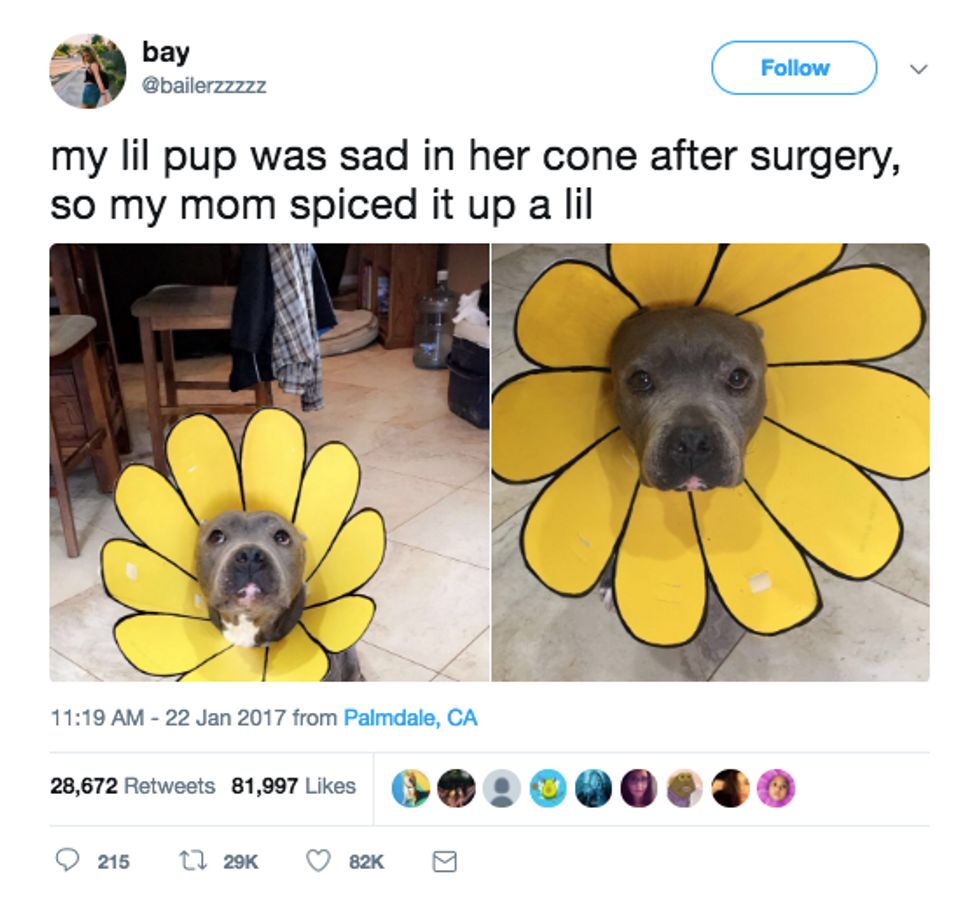The image size is (980, 915).
Task: Open the Palmdale, CA location link
Action: 411,718
